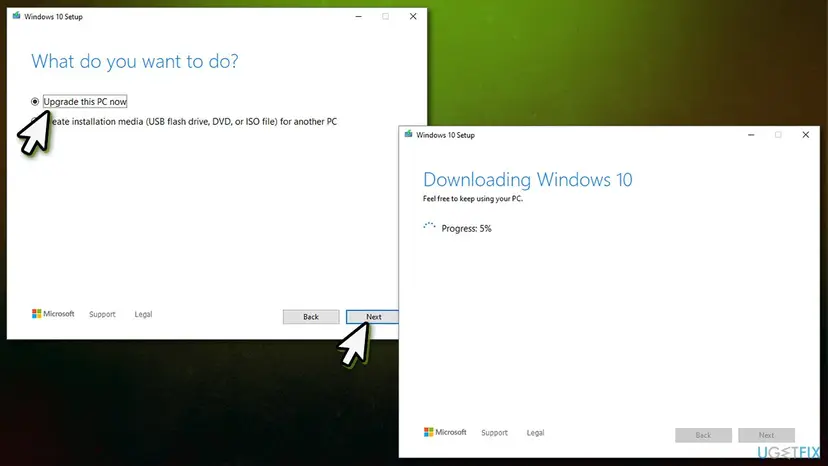Click the greyed-out Next button in the Downloading window
Viewport: 828px width, 466px height.
coord(766,435)
